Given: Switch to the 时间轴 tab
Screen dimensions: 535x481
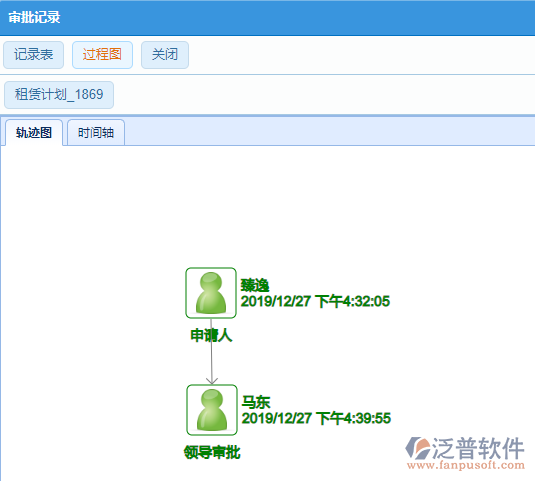Looking at the screenshot, I should point(96,133).
